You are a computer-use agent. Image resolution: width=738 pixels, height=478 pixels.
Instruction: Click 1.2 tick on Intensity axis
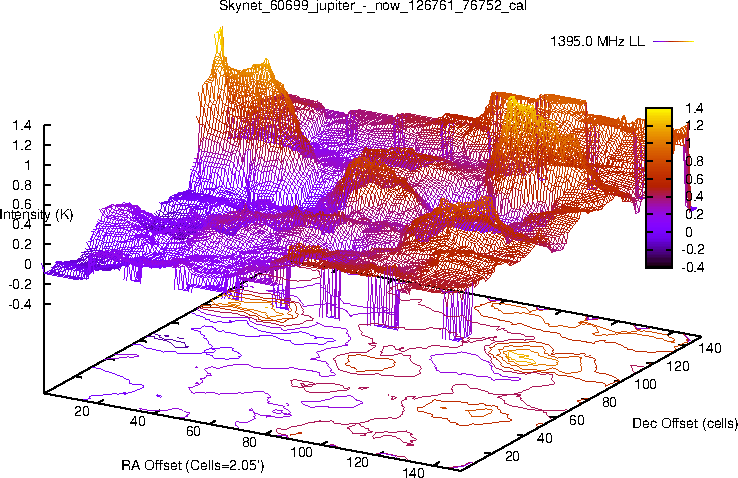pos(22,145)
